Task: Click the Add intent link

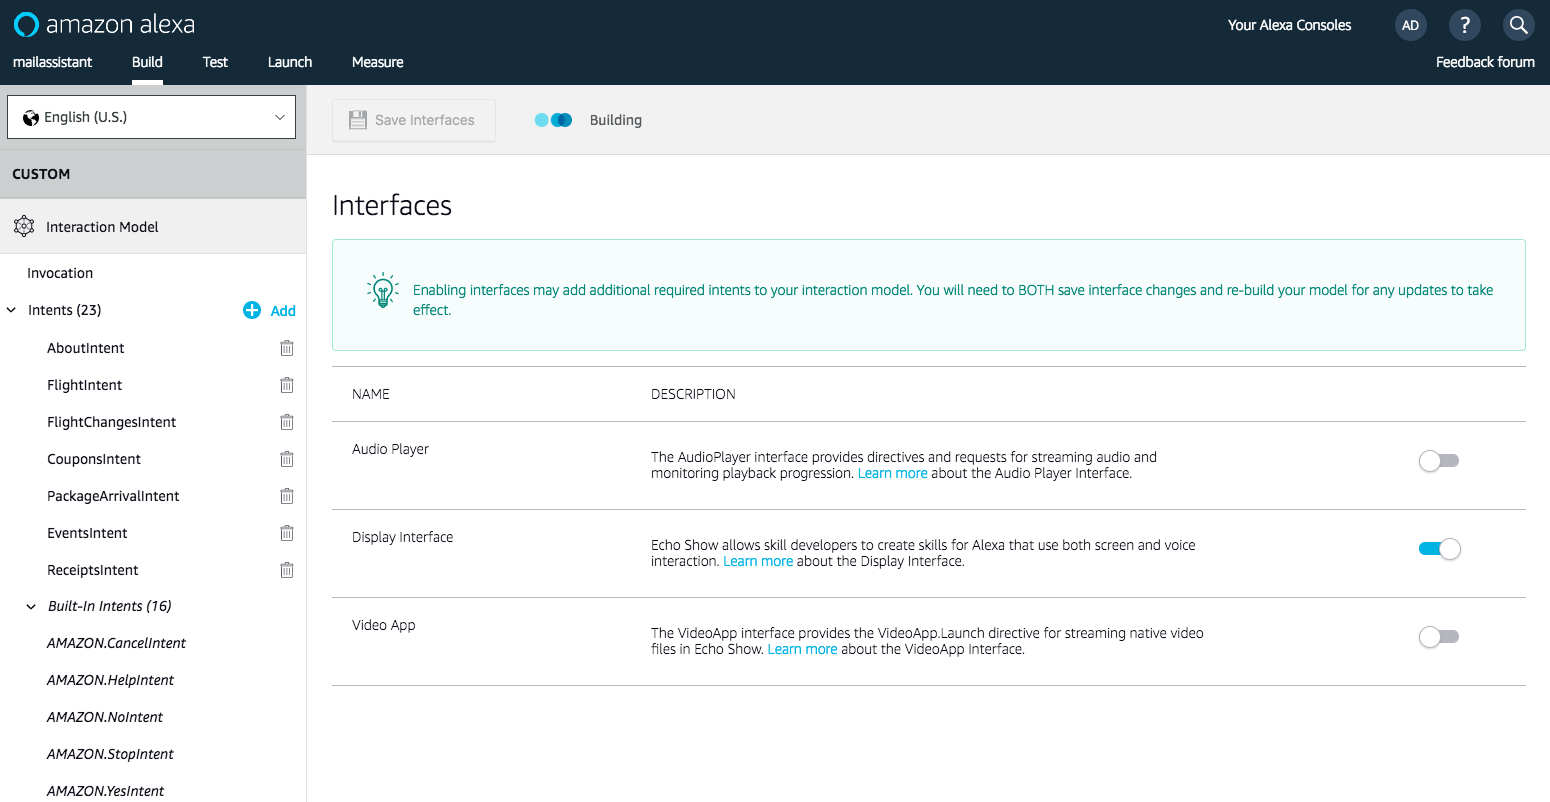Action: tap(283, 311)
